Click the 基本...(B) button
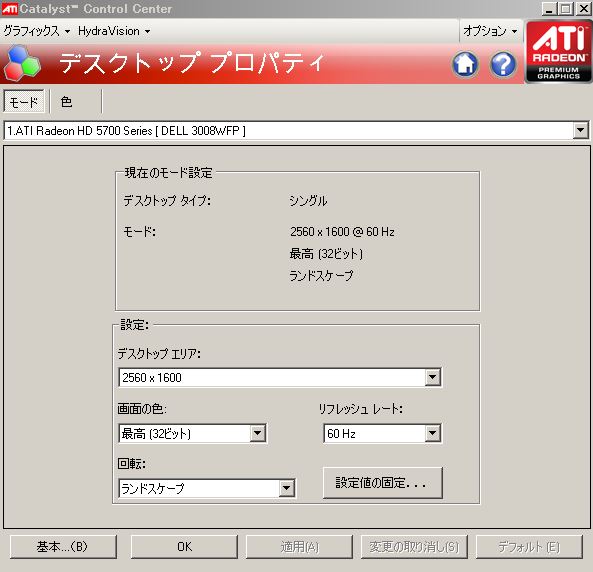 (63, 547)
